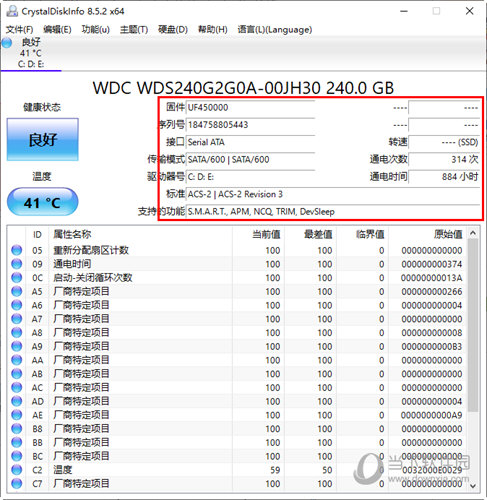
Task: Click the power-on count field 314 次
Action: tap(444, 160)
